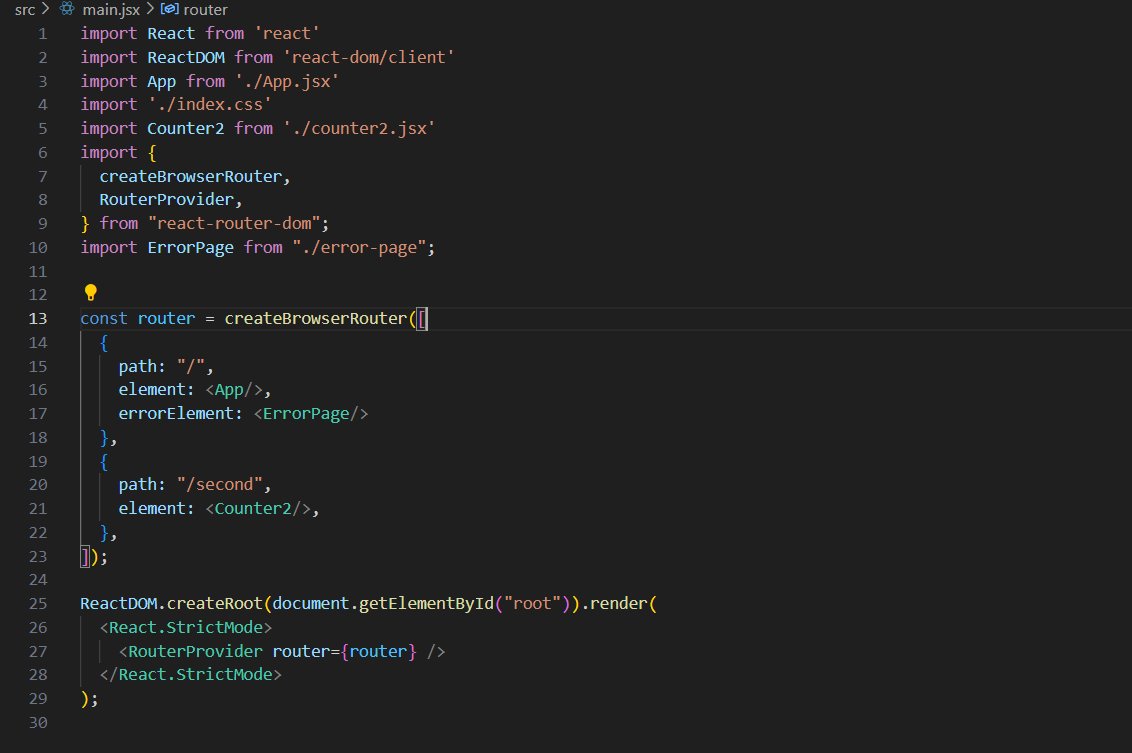Click line number 13 in gutter

38,318
